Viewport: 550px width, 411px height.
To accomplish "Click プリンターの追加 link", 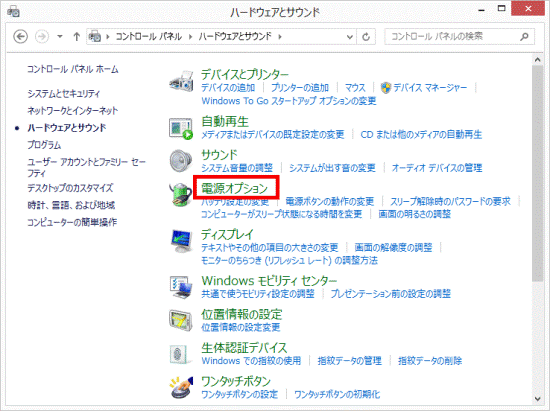I will click(x=300, y=88).
